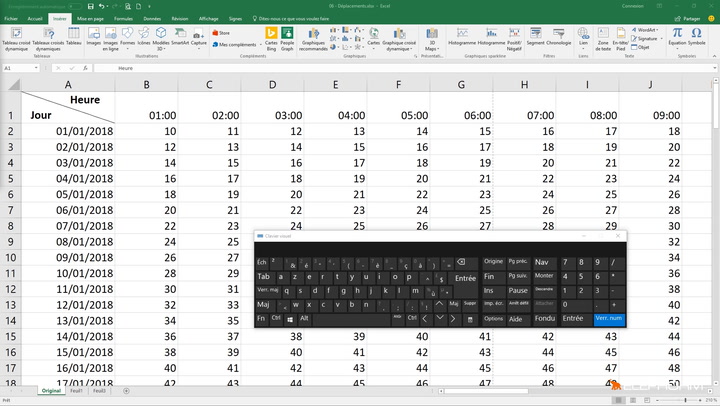Launch Cartes Bing add-in

271,39
